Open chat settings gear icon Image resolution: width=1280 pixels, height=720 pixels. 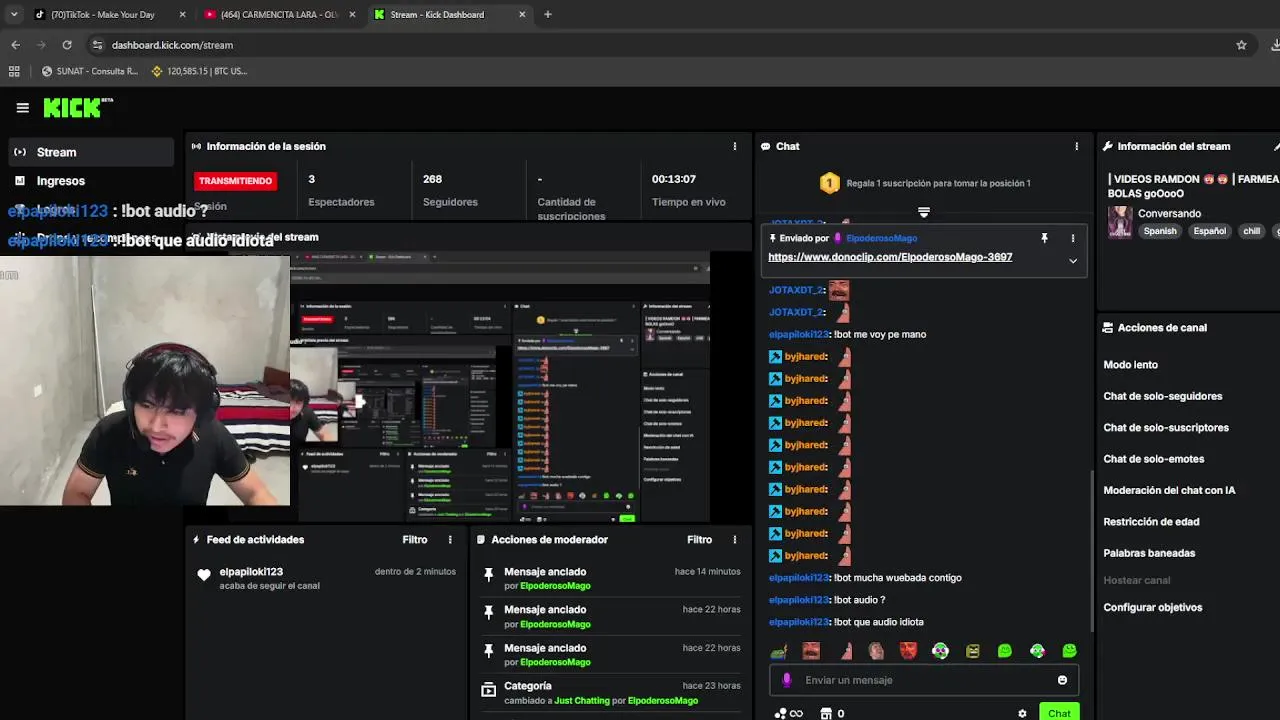1022,714
